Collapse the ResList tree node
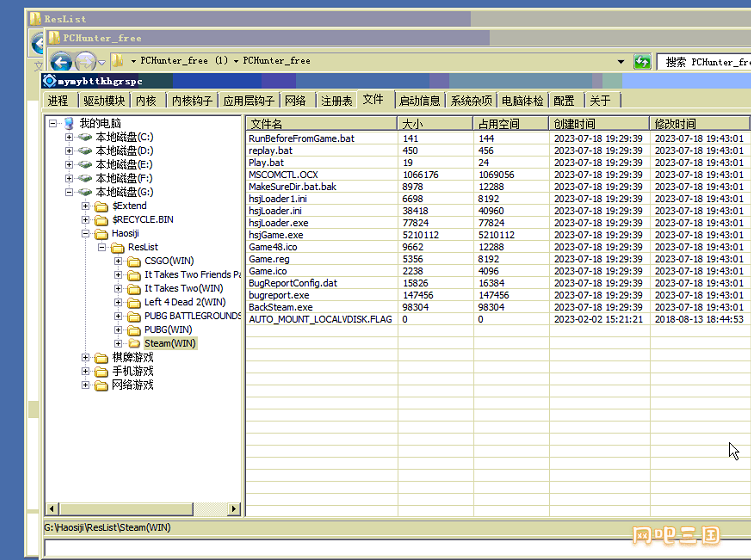This screenshot has width=751, height=560. (102, 247)
